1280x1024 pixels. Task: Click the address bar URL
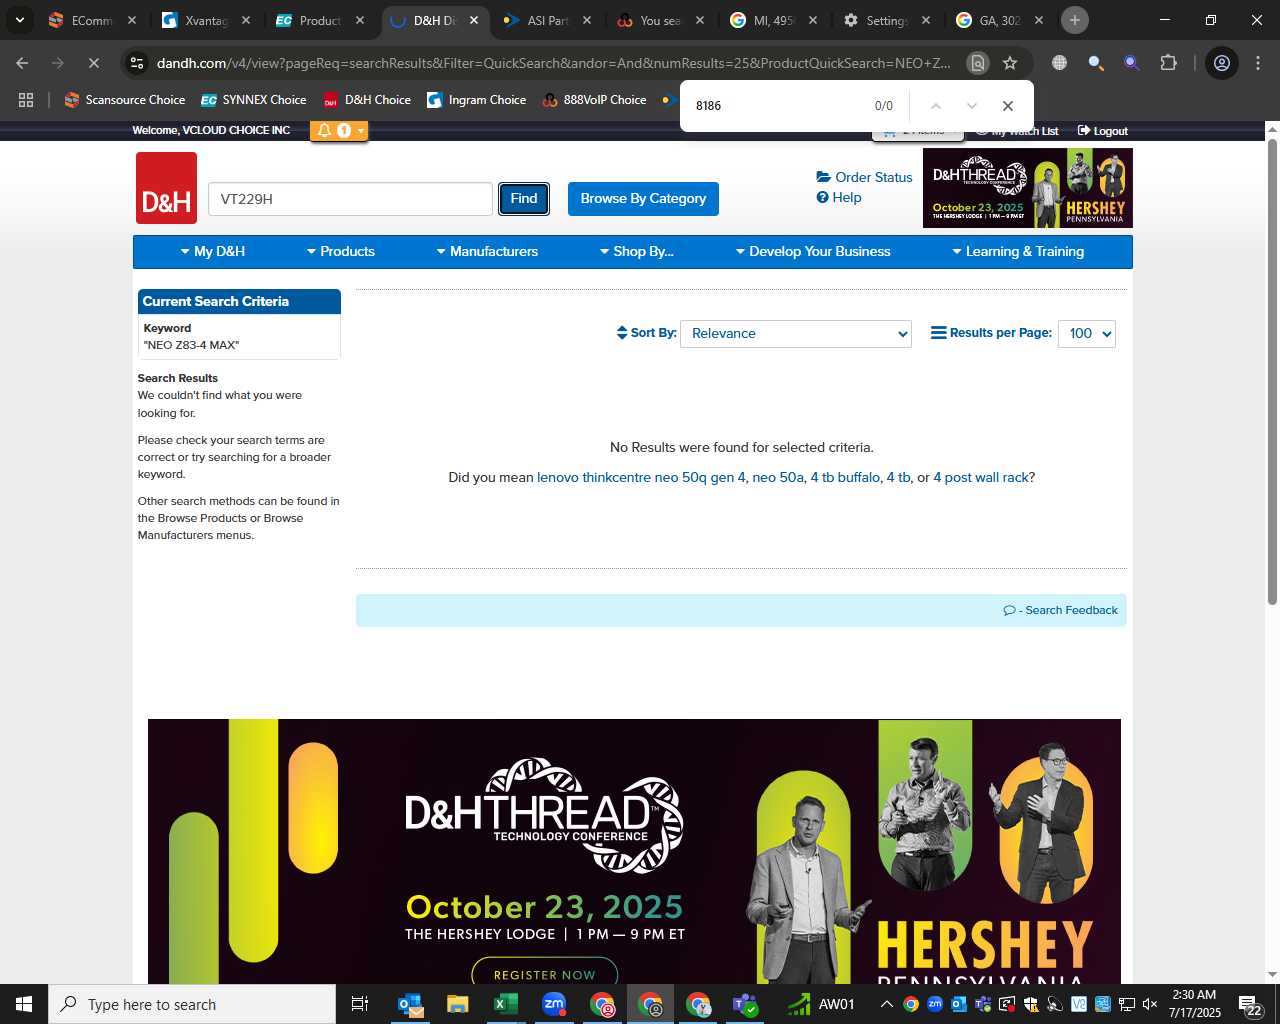(x=554, y=63)
